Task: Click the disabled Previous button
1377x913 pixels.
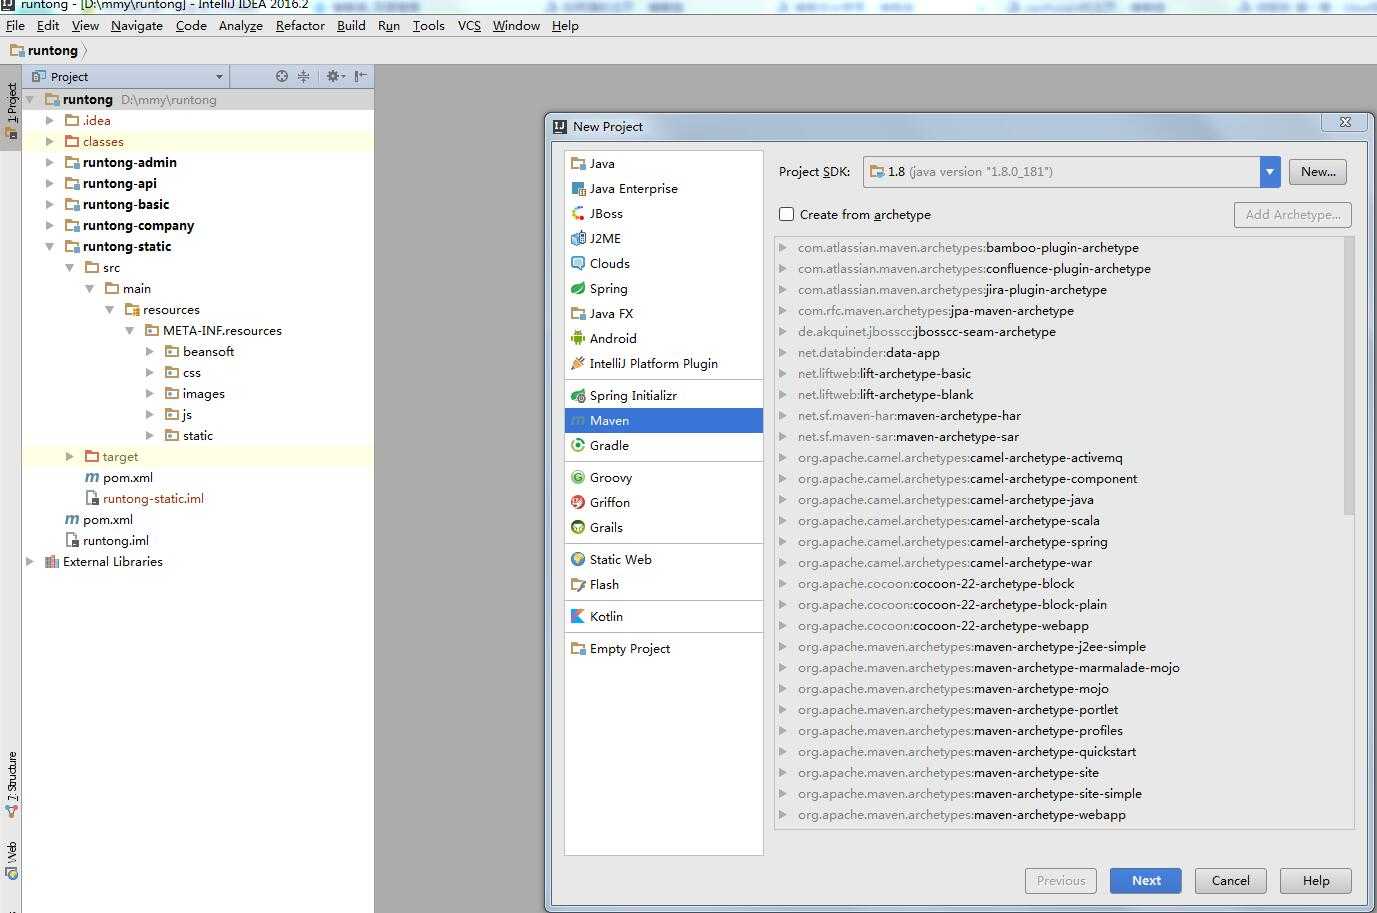Action: pyautogui.click(x=1061, y=881)
